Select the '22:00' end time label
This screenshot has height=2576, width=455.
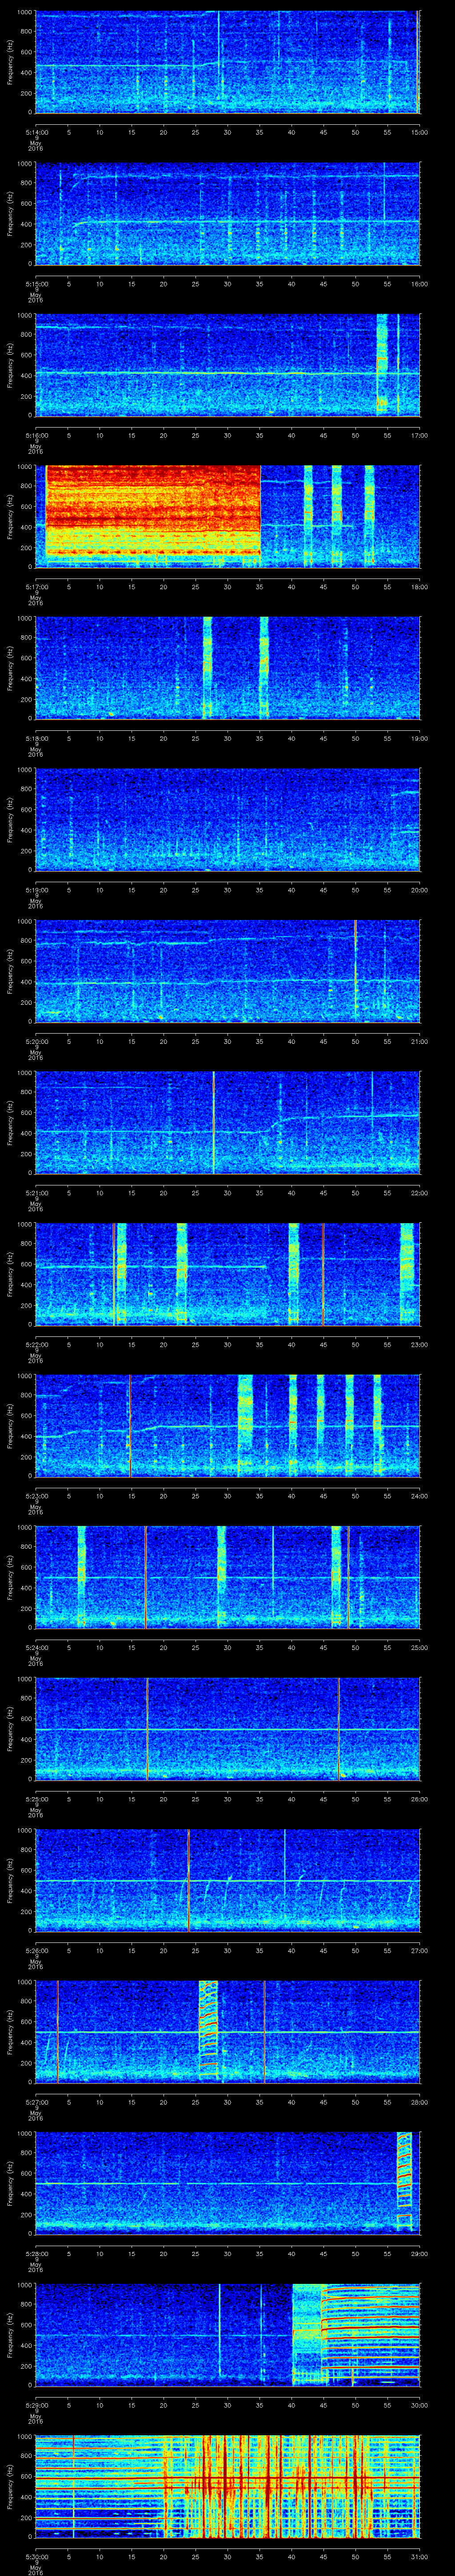[420, 1193]
